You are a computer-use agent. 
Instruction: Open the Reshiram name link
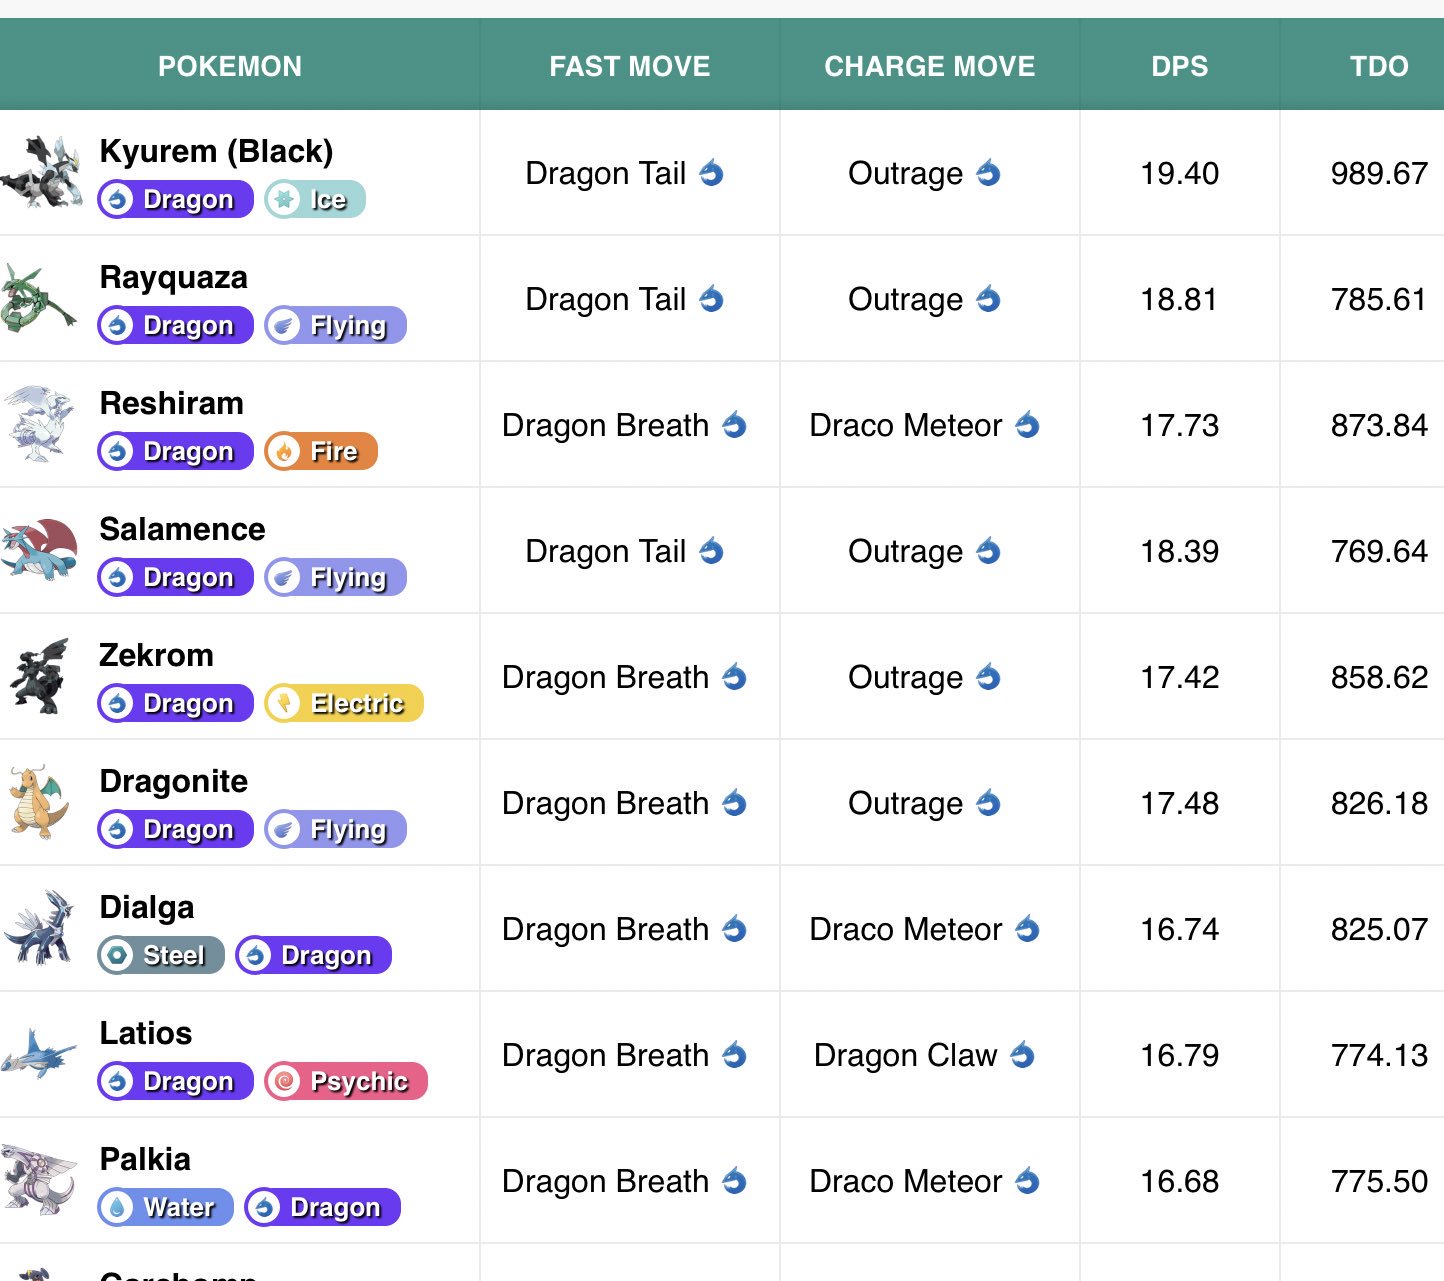[171, 403]
